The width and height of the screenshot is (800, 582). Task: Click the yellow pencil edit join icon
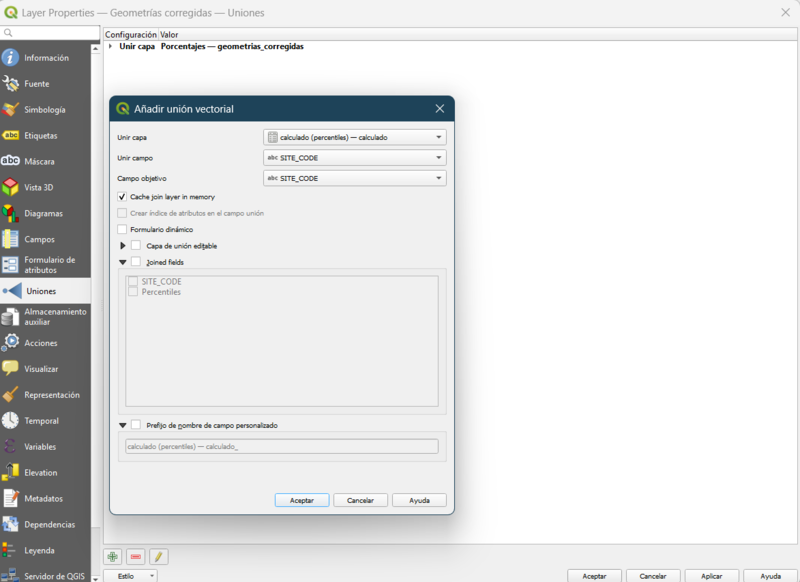pyautogui.click(x=158, y=556)
